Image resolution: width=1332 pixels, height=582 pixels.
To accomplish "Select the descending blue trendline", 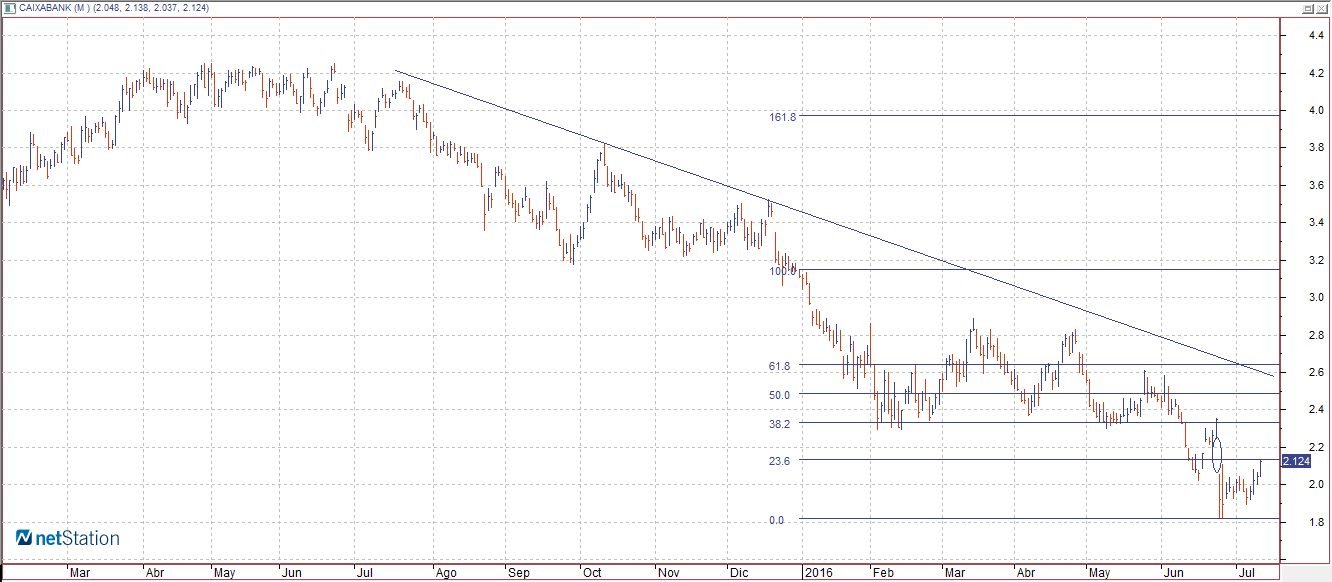I will point(834,223).
